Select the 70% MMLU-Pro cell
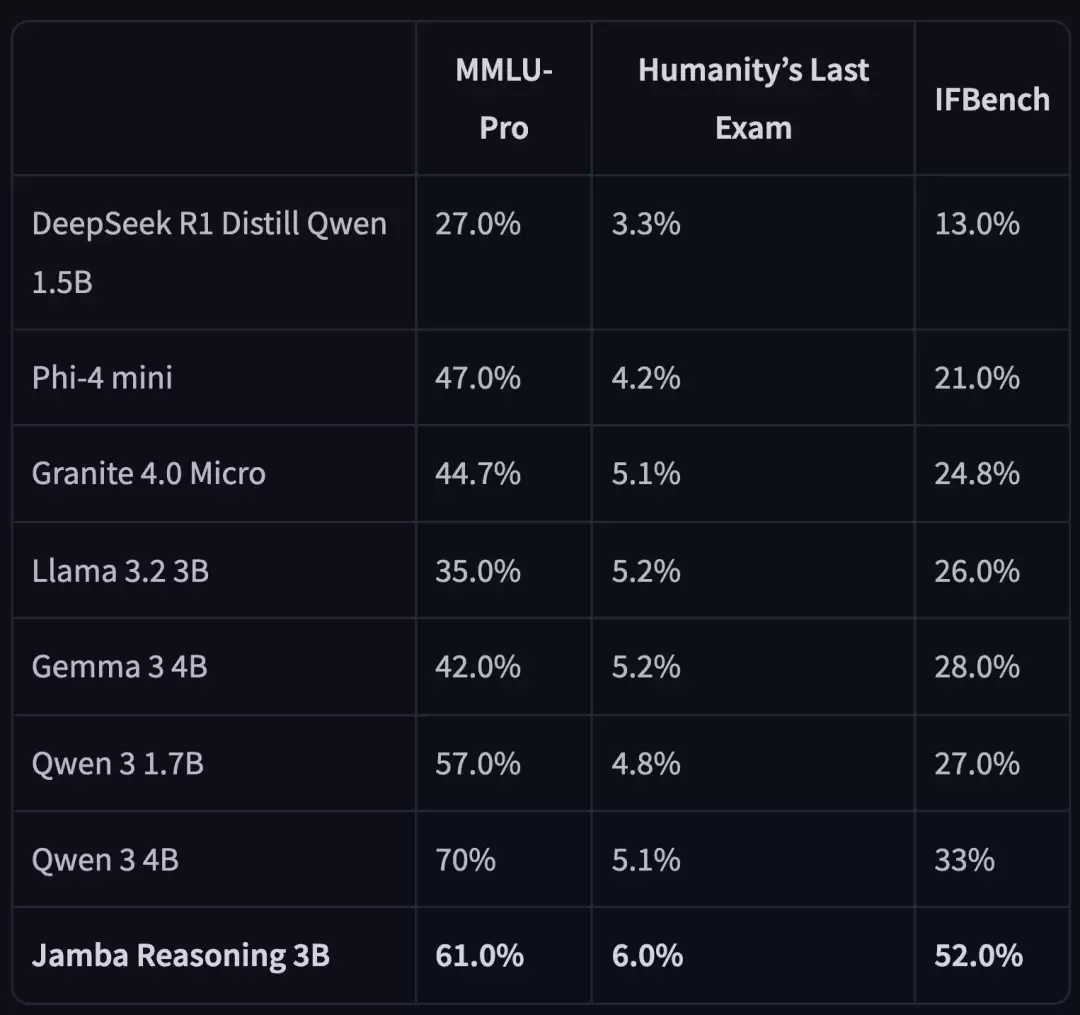Screen dimensions: 1080x1015 [x=465, y=859]
